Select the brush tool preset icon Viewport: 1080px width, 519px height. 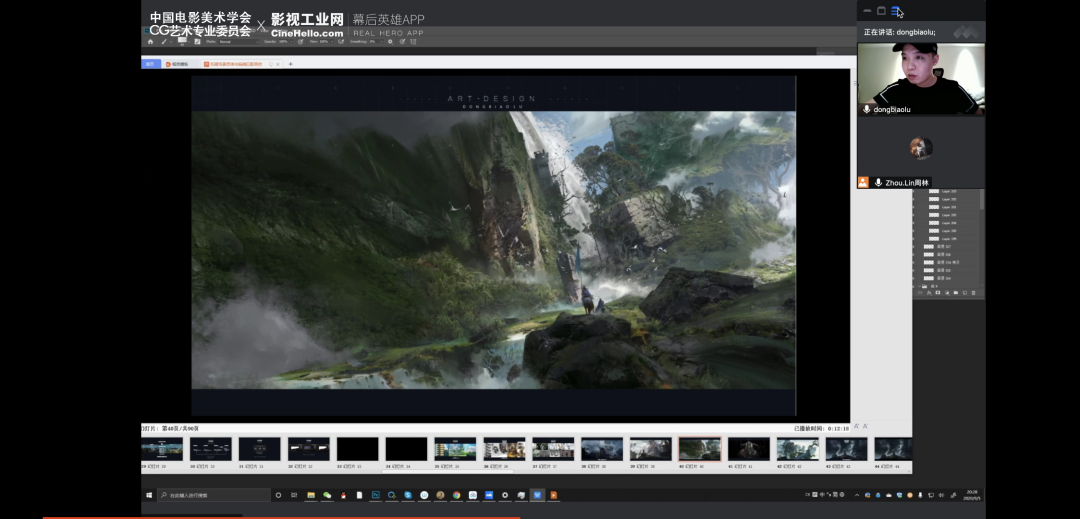pos(165,41)
